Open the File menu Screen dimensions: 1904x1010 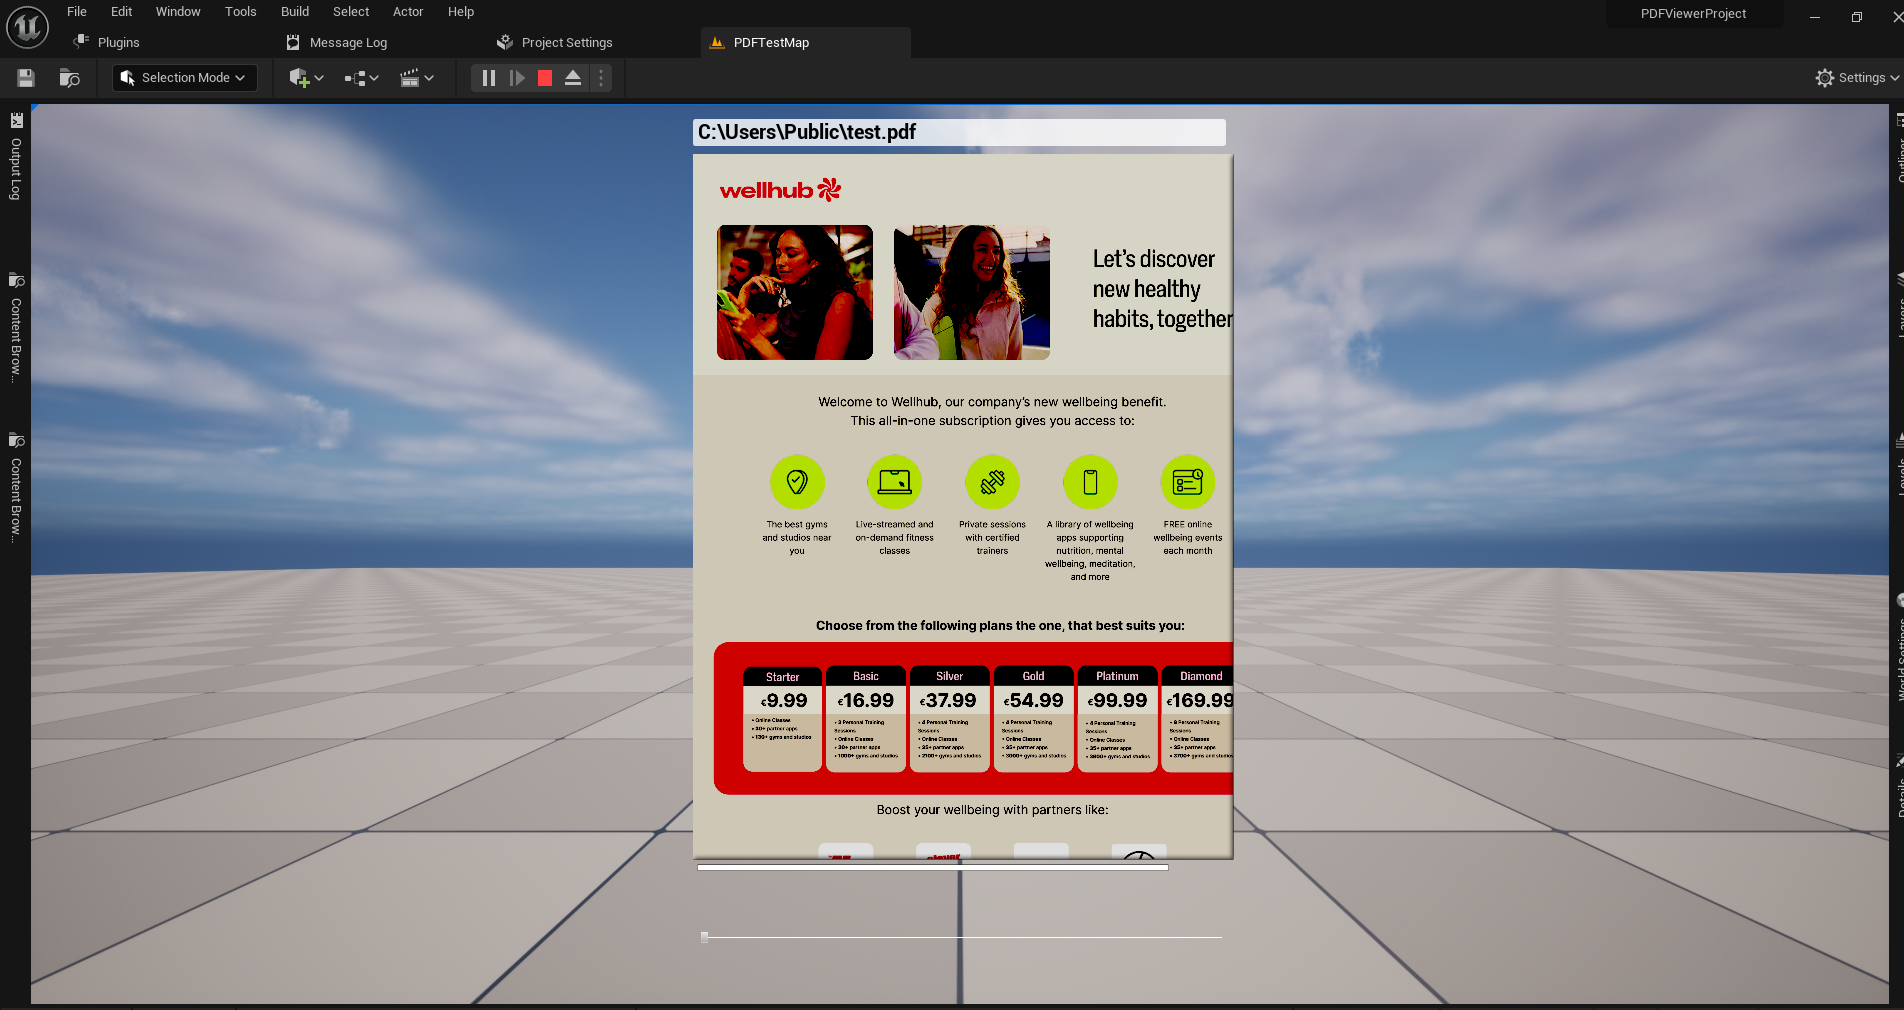tap(77, 12)
